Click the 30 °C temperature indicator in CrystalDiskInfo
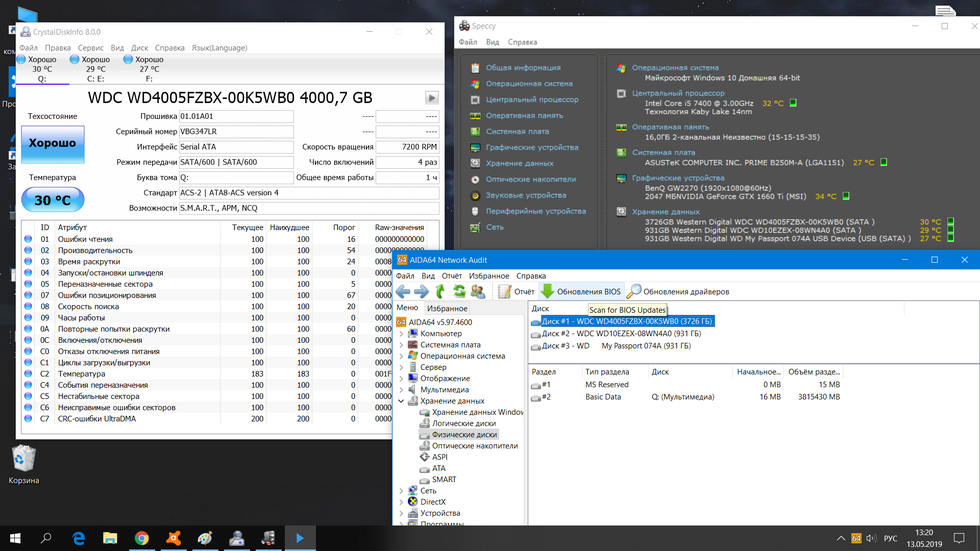 52,200
